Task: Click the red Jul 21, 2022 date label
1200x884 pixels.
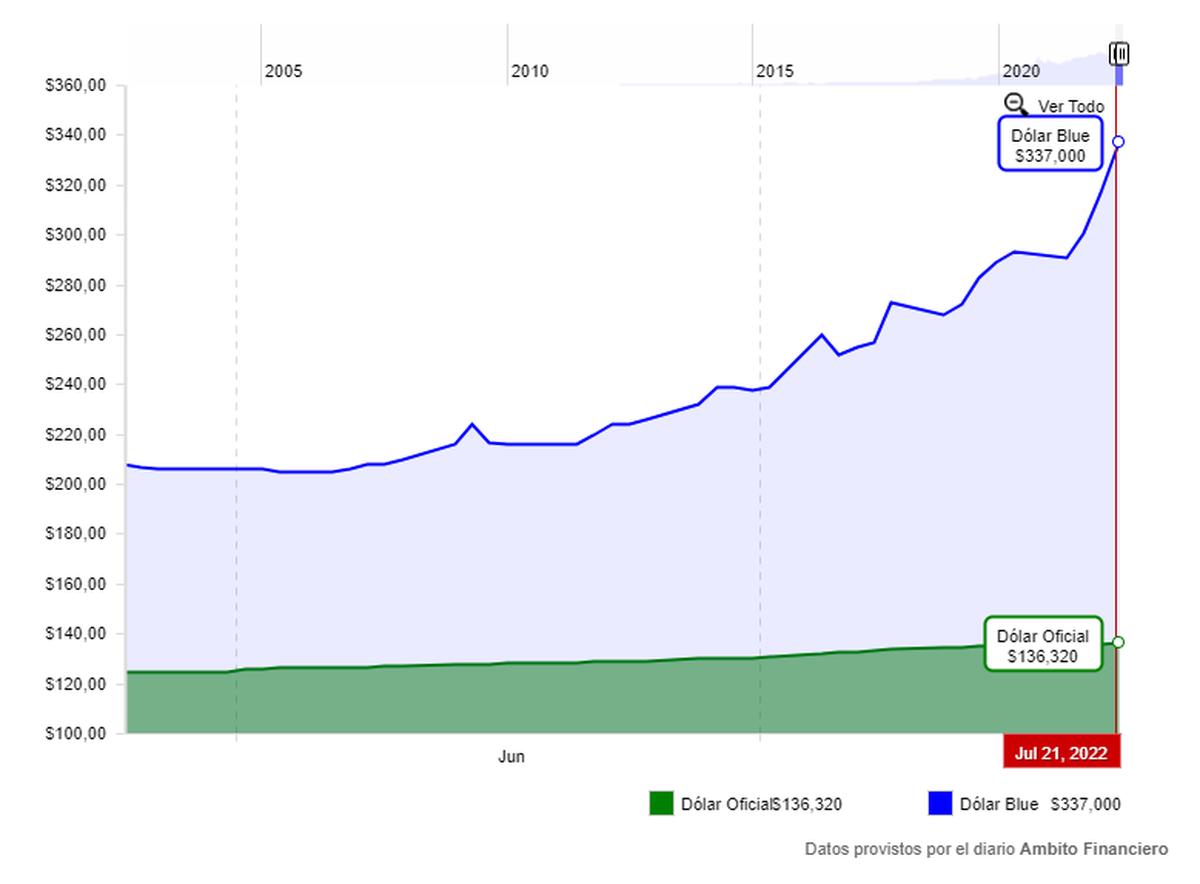Action: [x=1061, y=754]
